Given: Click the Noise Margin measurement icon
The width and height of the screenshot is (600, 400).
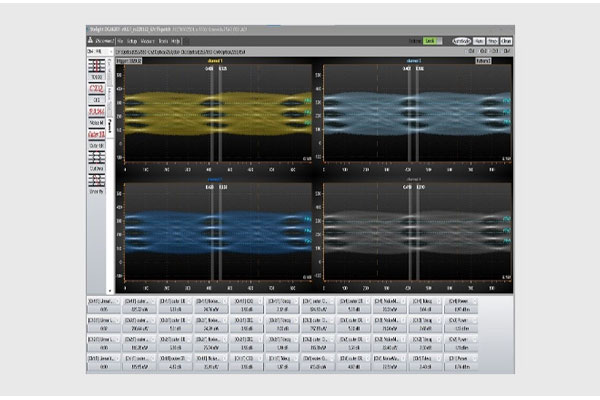Looking at the screenshot, I should pyautogui.click(x=96, y=111).
